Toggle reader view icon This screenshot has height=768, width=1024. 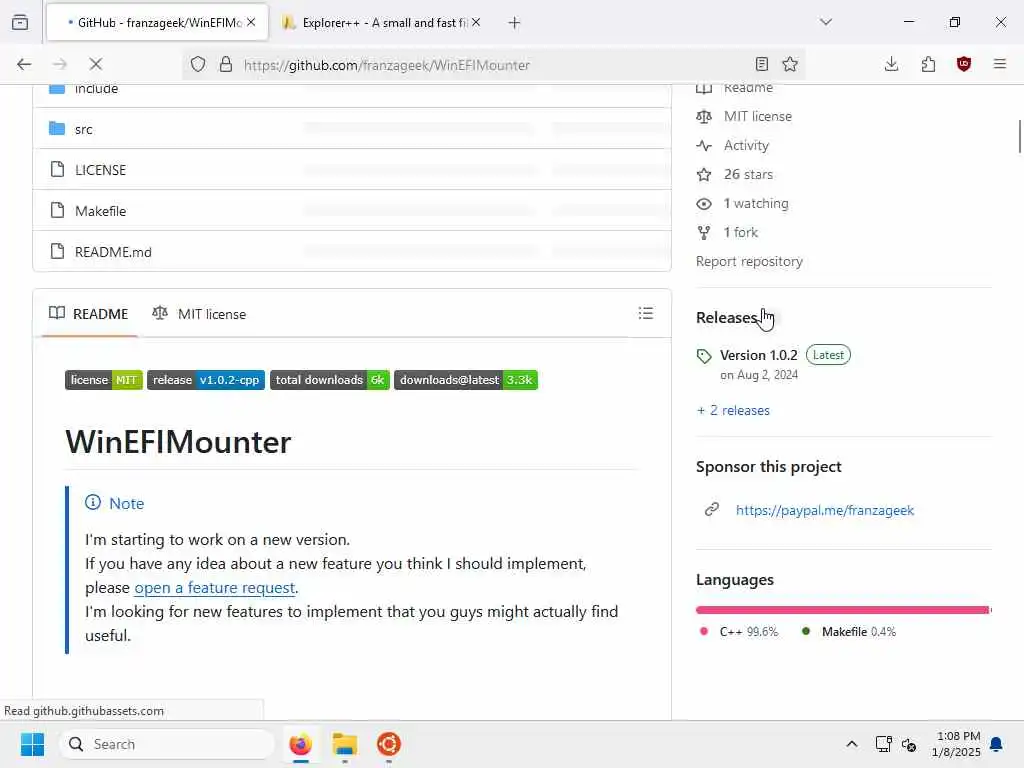point(761,64)
